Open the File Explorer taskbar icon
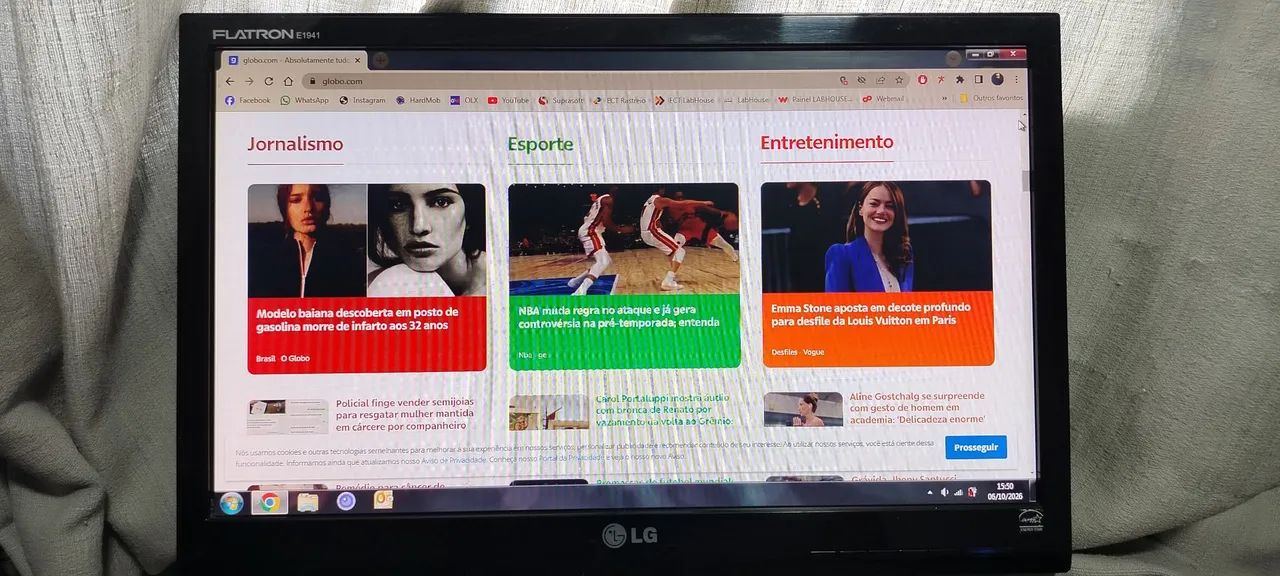This screenshot has height=576, width=1280. [308, 502]
